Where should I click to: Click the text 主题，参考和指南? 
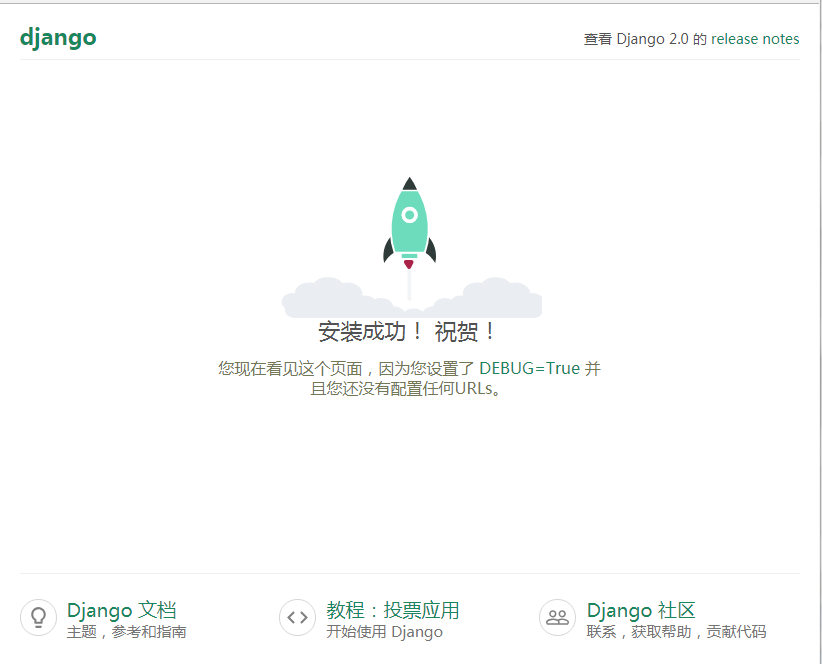[x=127, y=632]
